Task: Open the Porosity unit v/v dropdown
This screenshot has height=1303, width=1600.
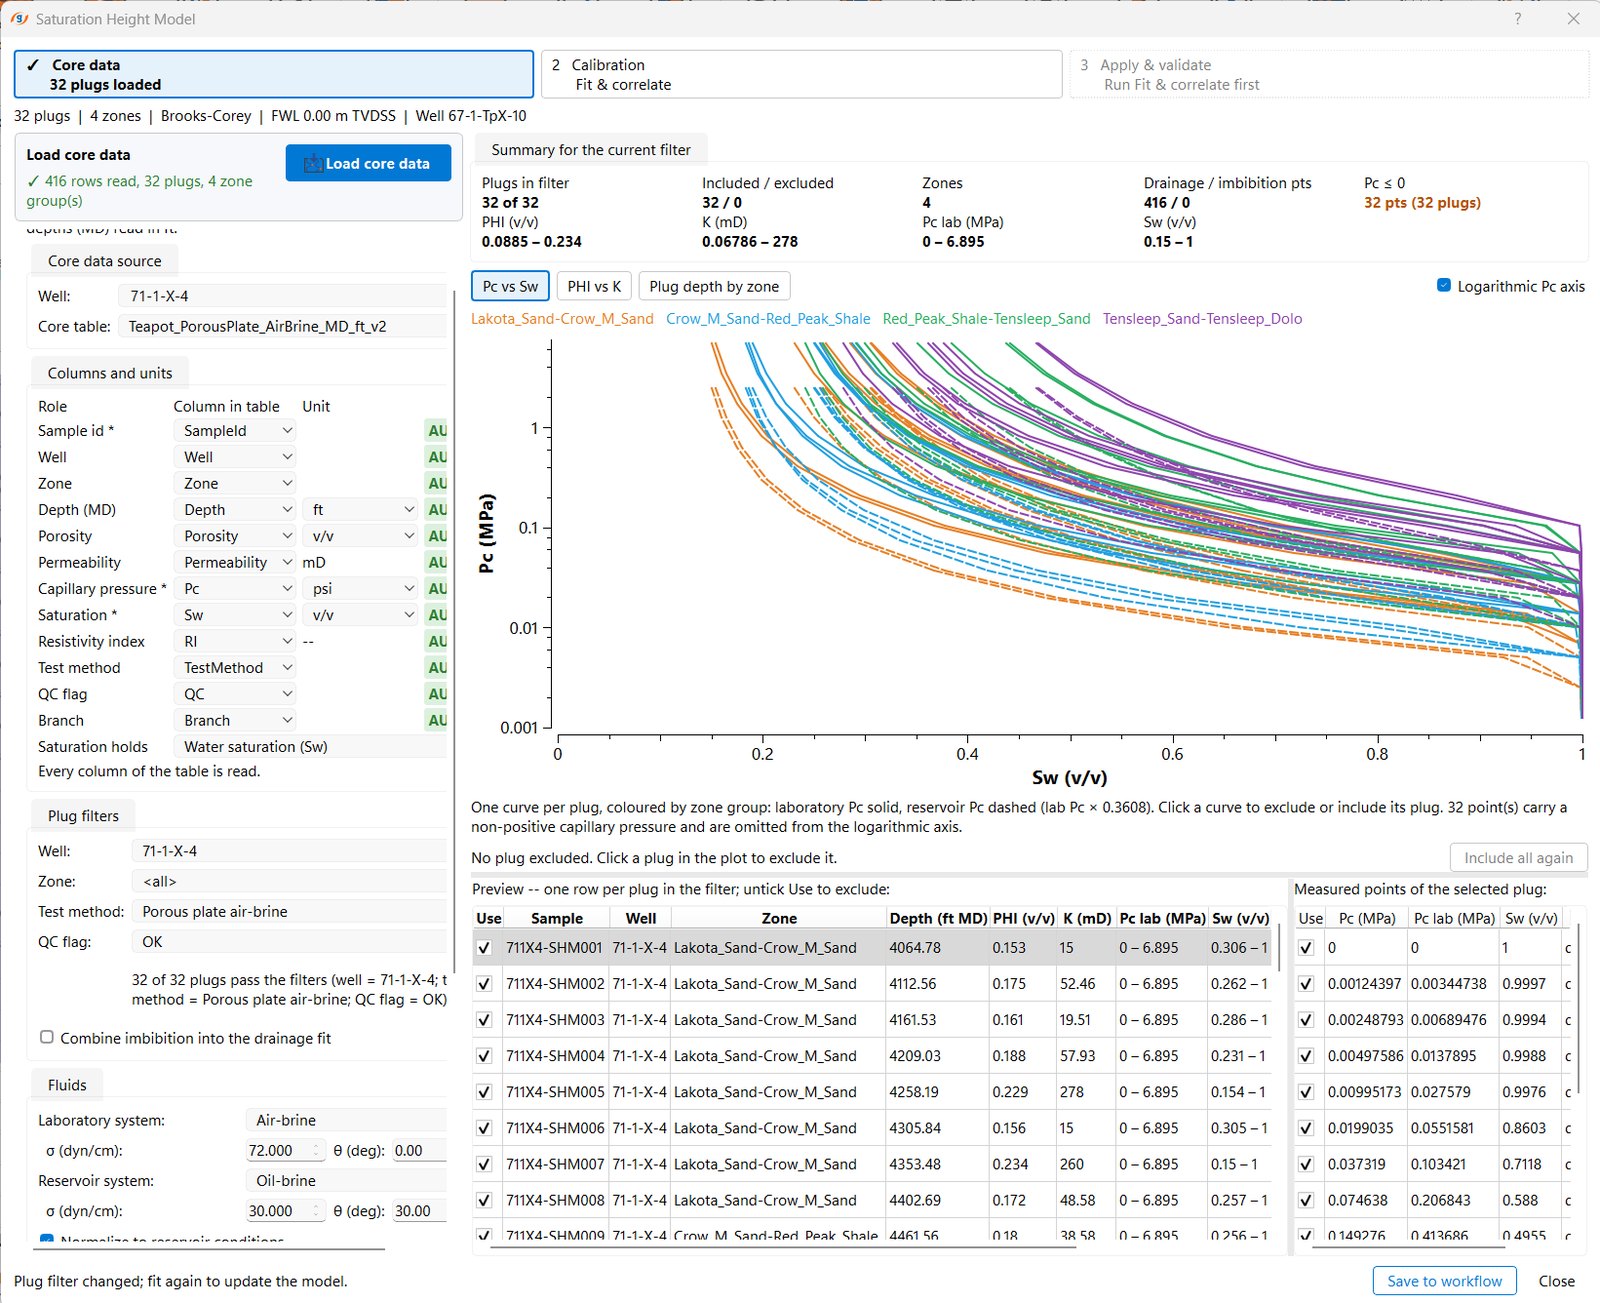Action: (360, 536)
